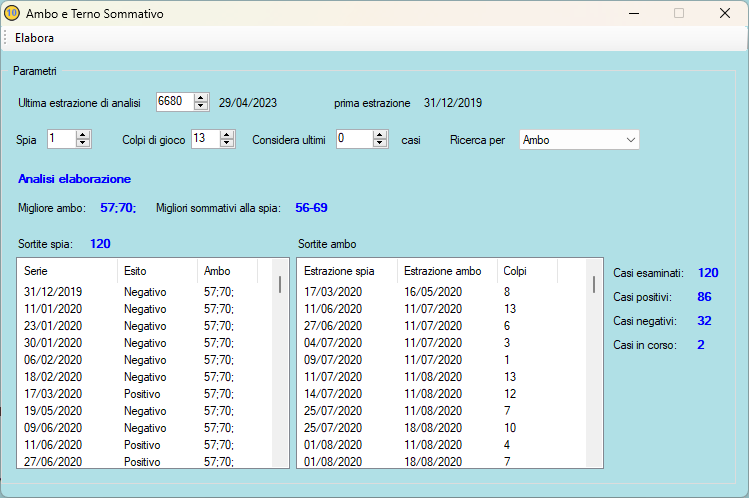Select the Serie row dated 11/06/2020 Positivo
Viewport: 749px width, 498px height.
pyautogui.click(x=145, y=445)
